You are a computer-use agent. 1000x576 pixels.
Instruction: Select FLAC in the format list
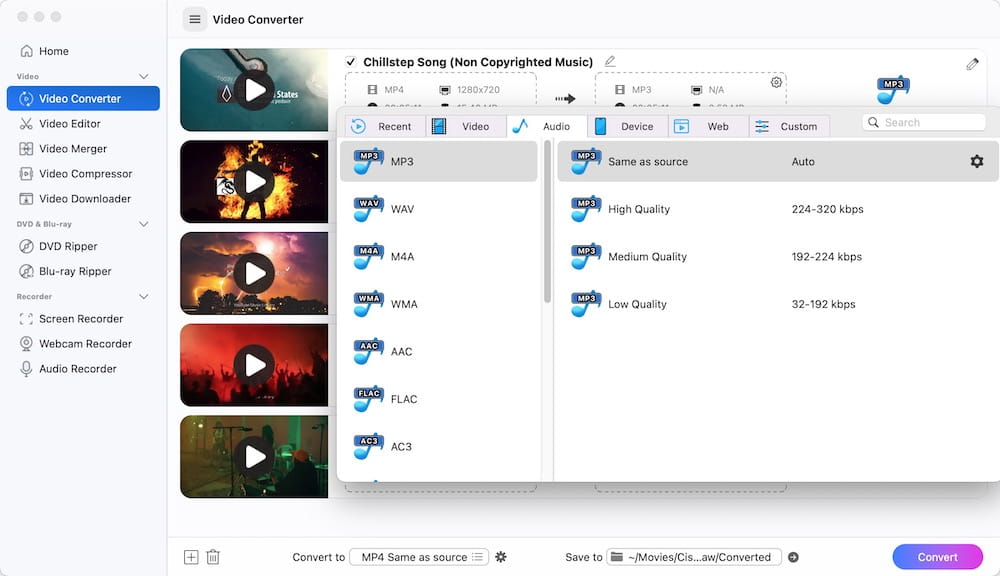439,399
